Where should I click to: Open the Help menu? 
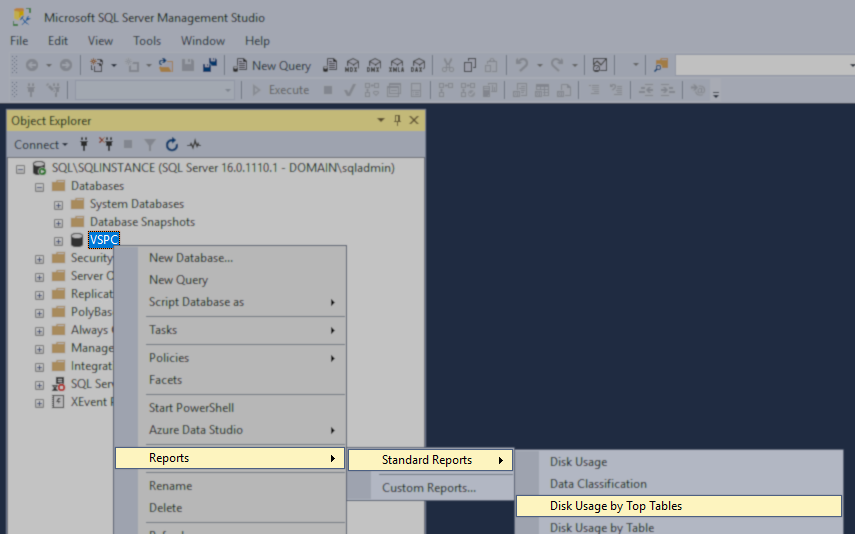point(257,41)
